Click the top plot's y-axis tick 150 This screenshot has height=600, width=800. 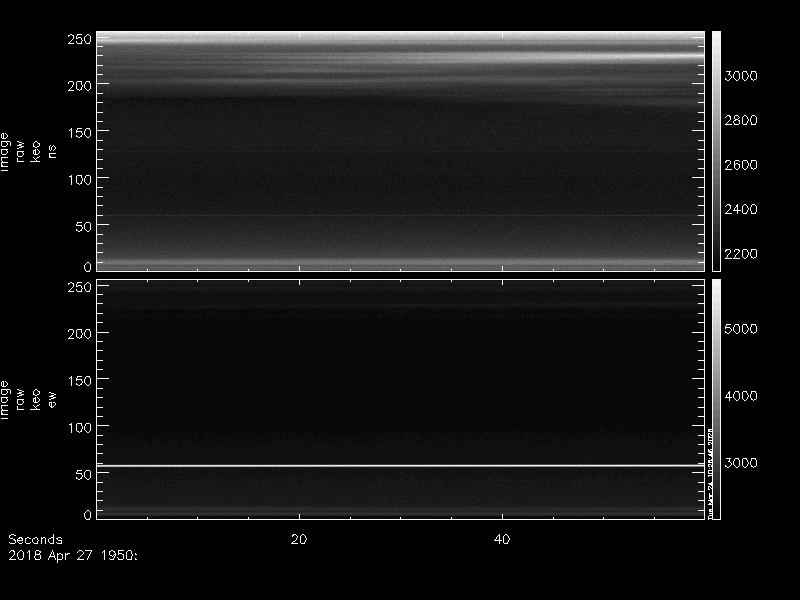pyautogui.click(x=79, y=133)
